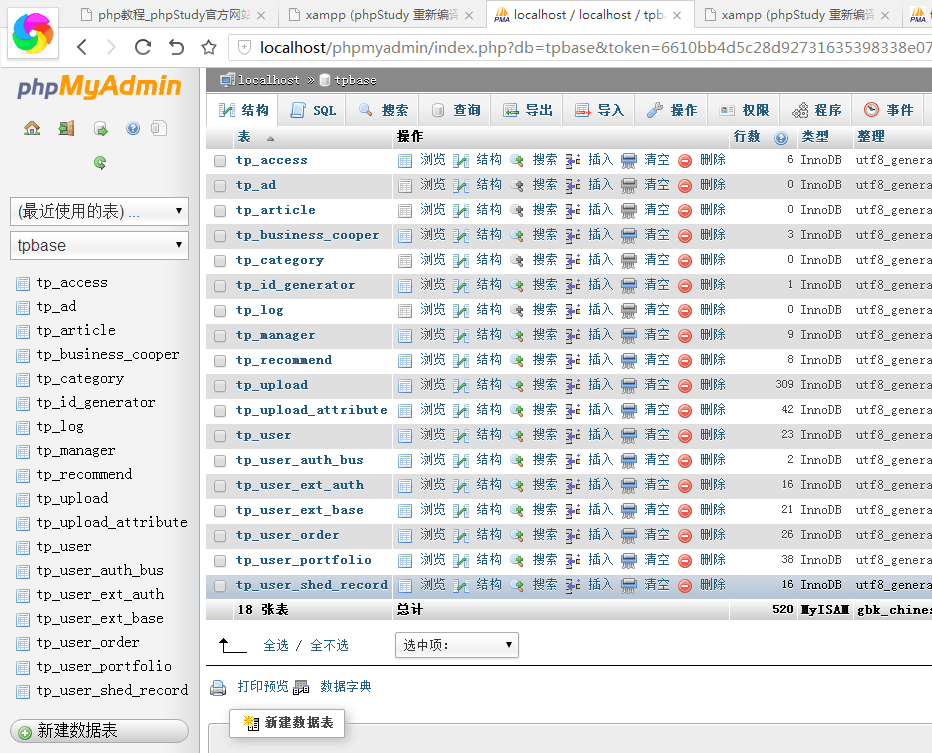Click the phpMyAdmin home icon
Image resolution: width=932 pixels, height=753 pixels.
[x=32, y=128]
